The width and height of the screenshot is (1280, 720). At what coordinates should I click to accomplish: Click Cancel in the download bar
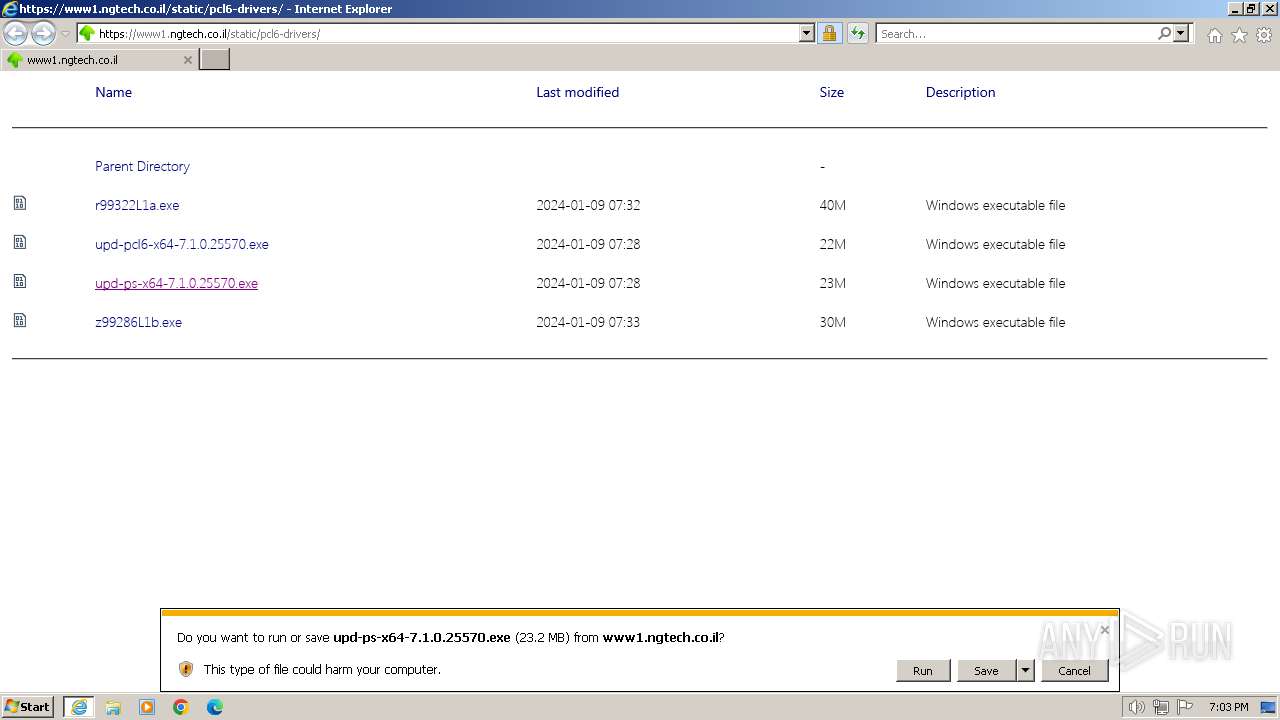pos(1075,671)
